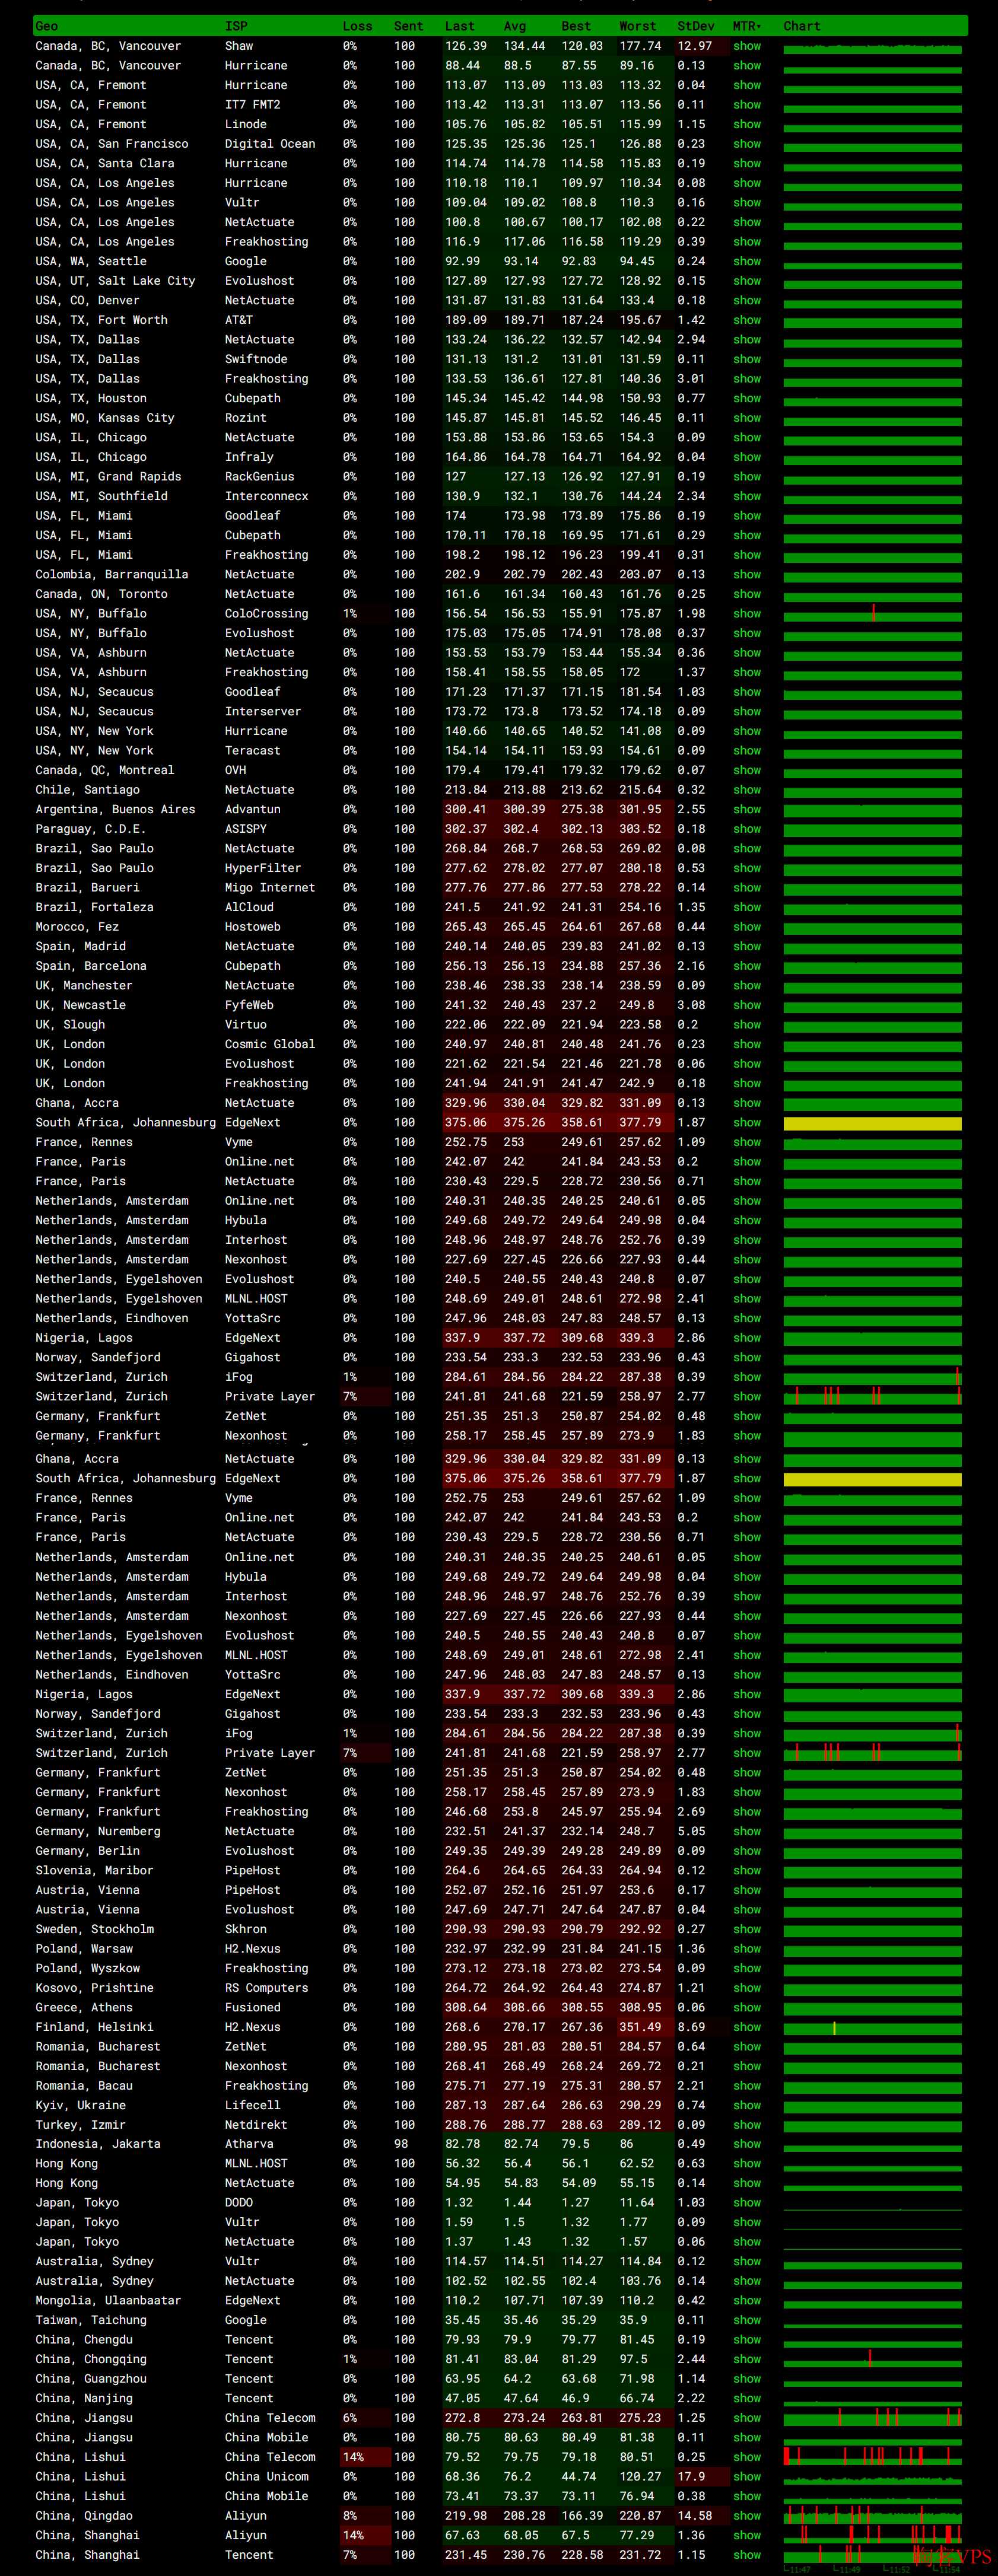
Task: Show MTR for Fort Worth AT&T row
Action: point(747,320)
